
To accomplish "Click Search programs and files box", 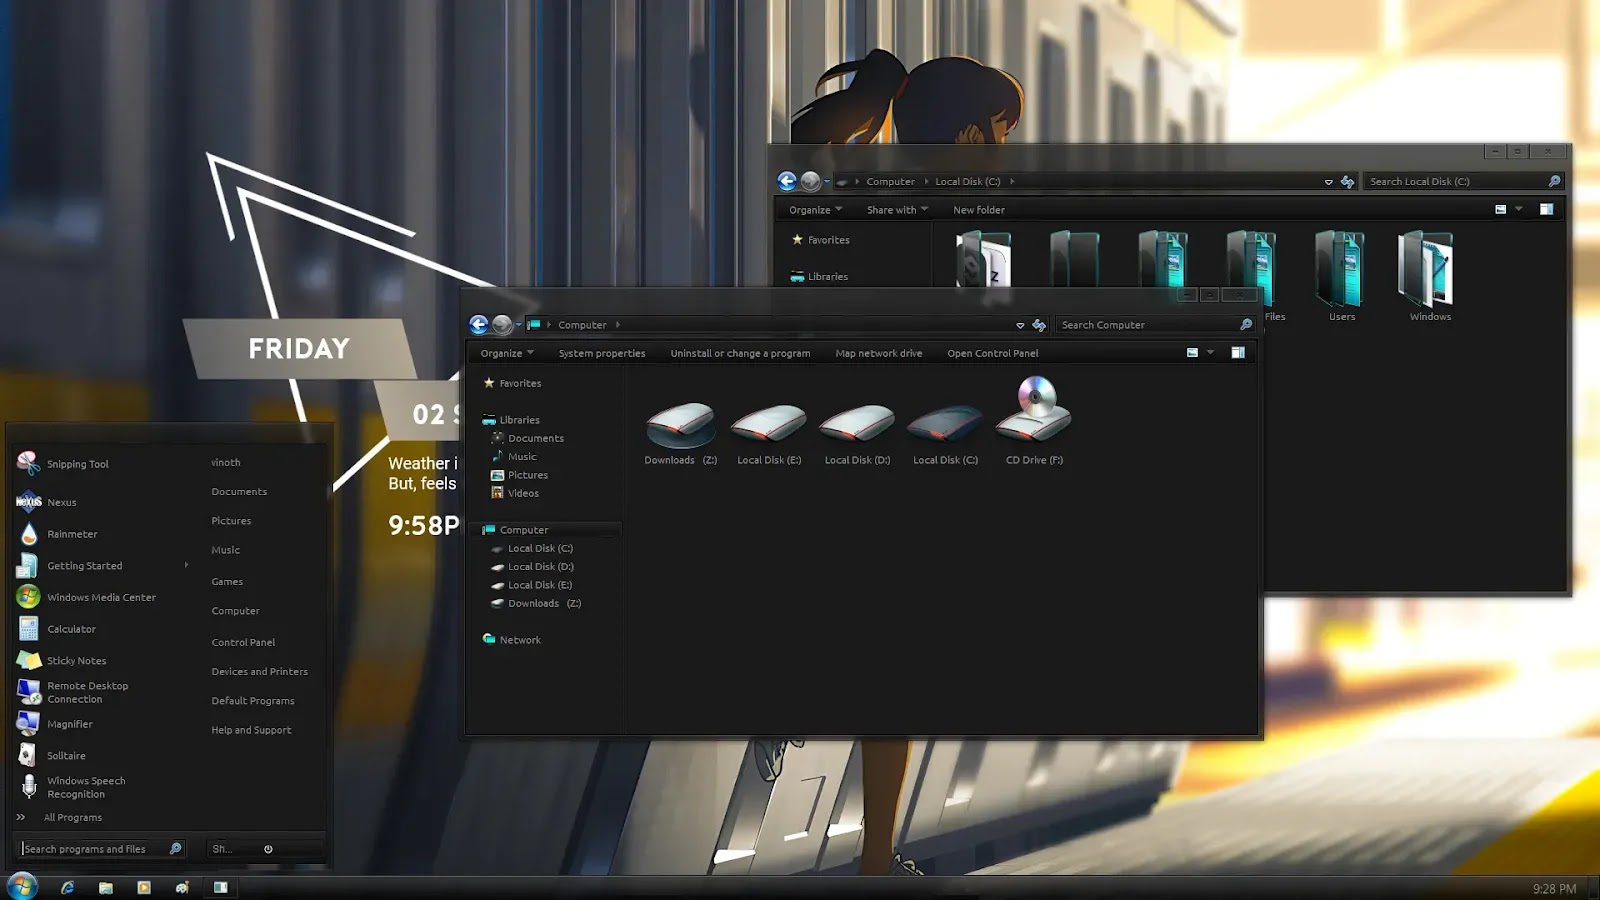I will (x=102, y=849).
